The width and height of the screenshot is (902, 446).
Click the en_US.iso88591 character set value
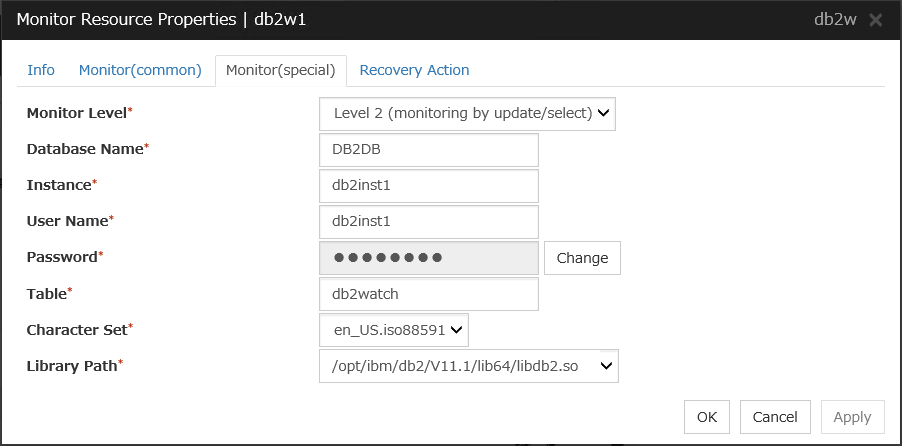(389, 330)
